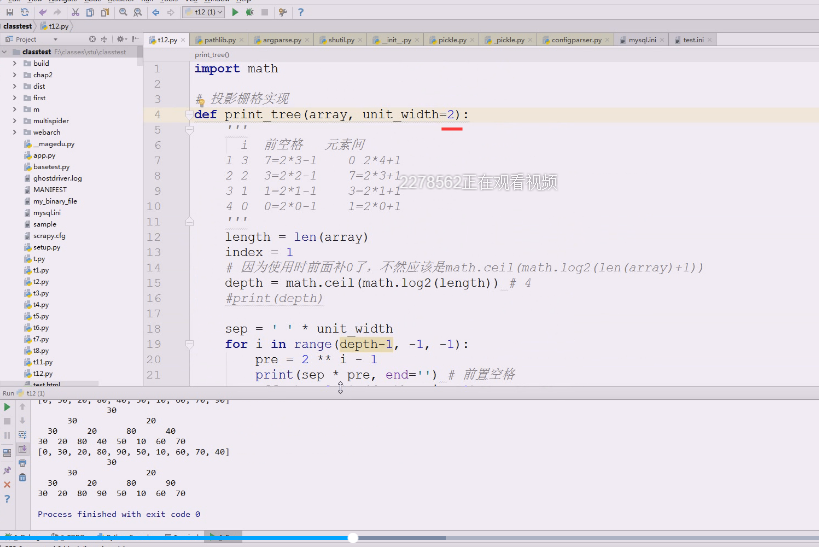The height and width of the screenshot is (547, 819).
Task: Click the t12.py breadcrumb
Action: pyautogui.click(x=55, y=26)
